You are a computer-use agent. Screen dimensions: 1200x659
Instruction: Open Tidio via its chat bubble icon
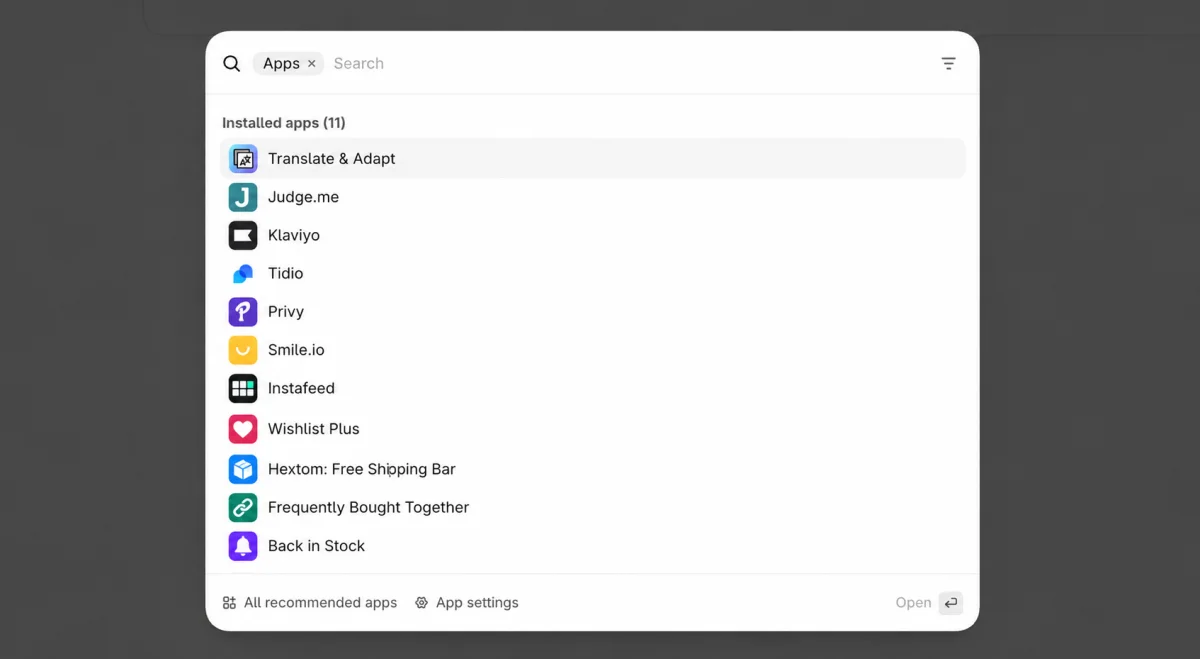[243, 273]
